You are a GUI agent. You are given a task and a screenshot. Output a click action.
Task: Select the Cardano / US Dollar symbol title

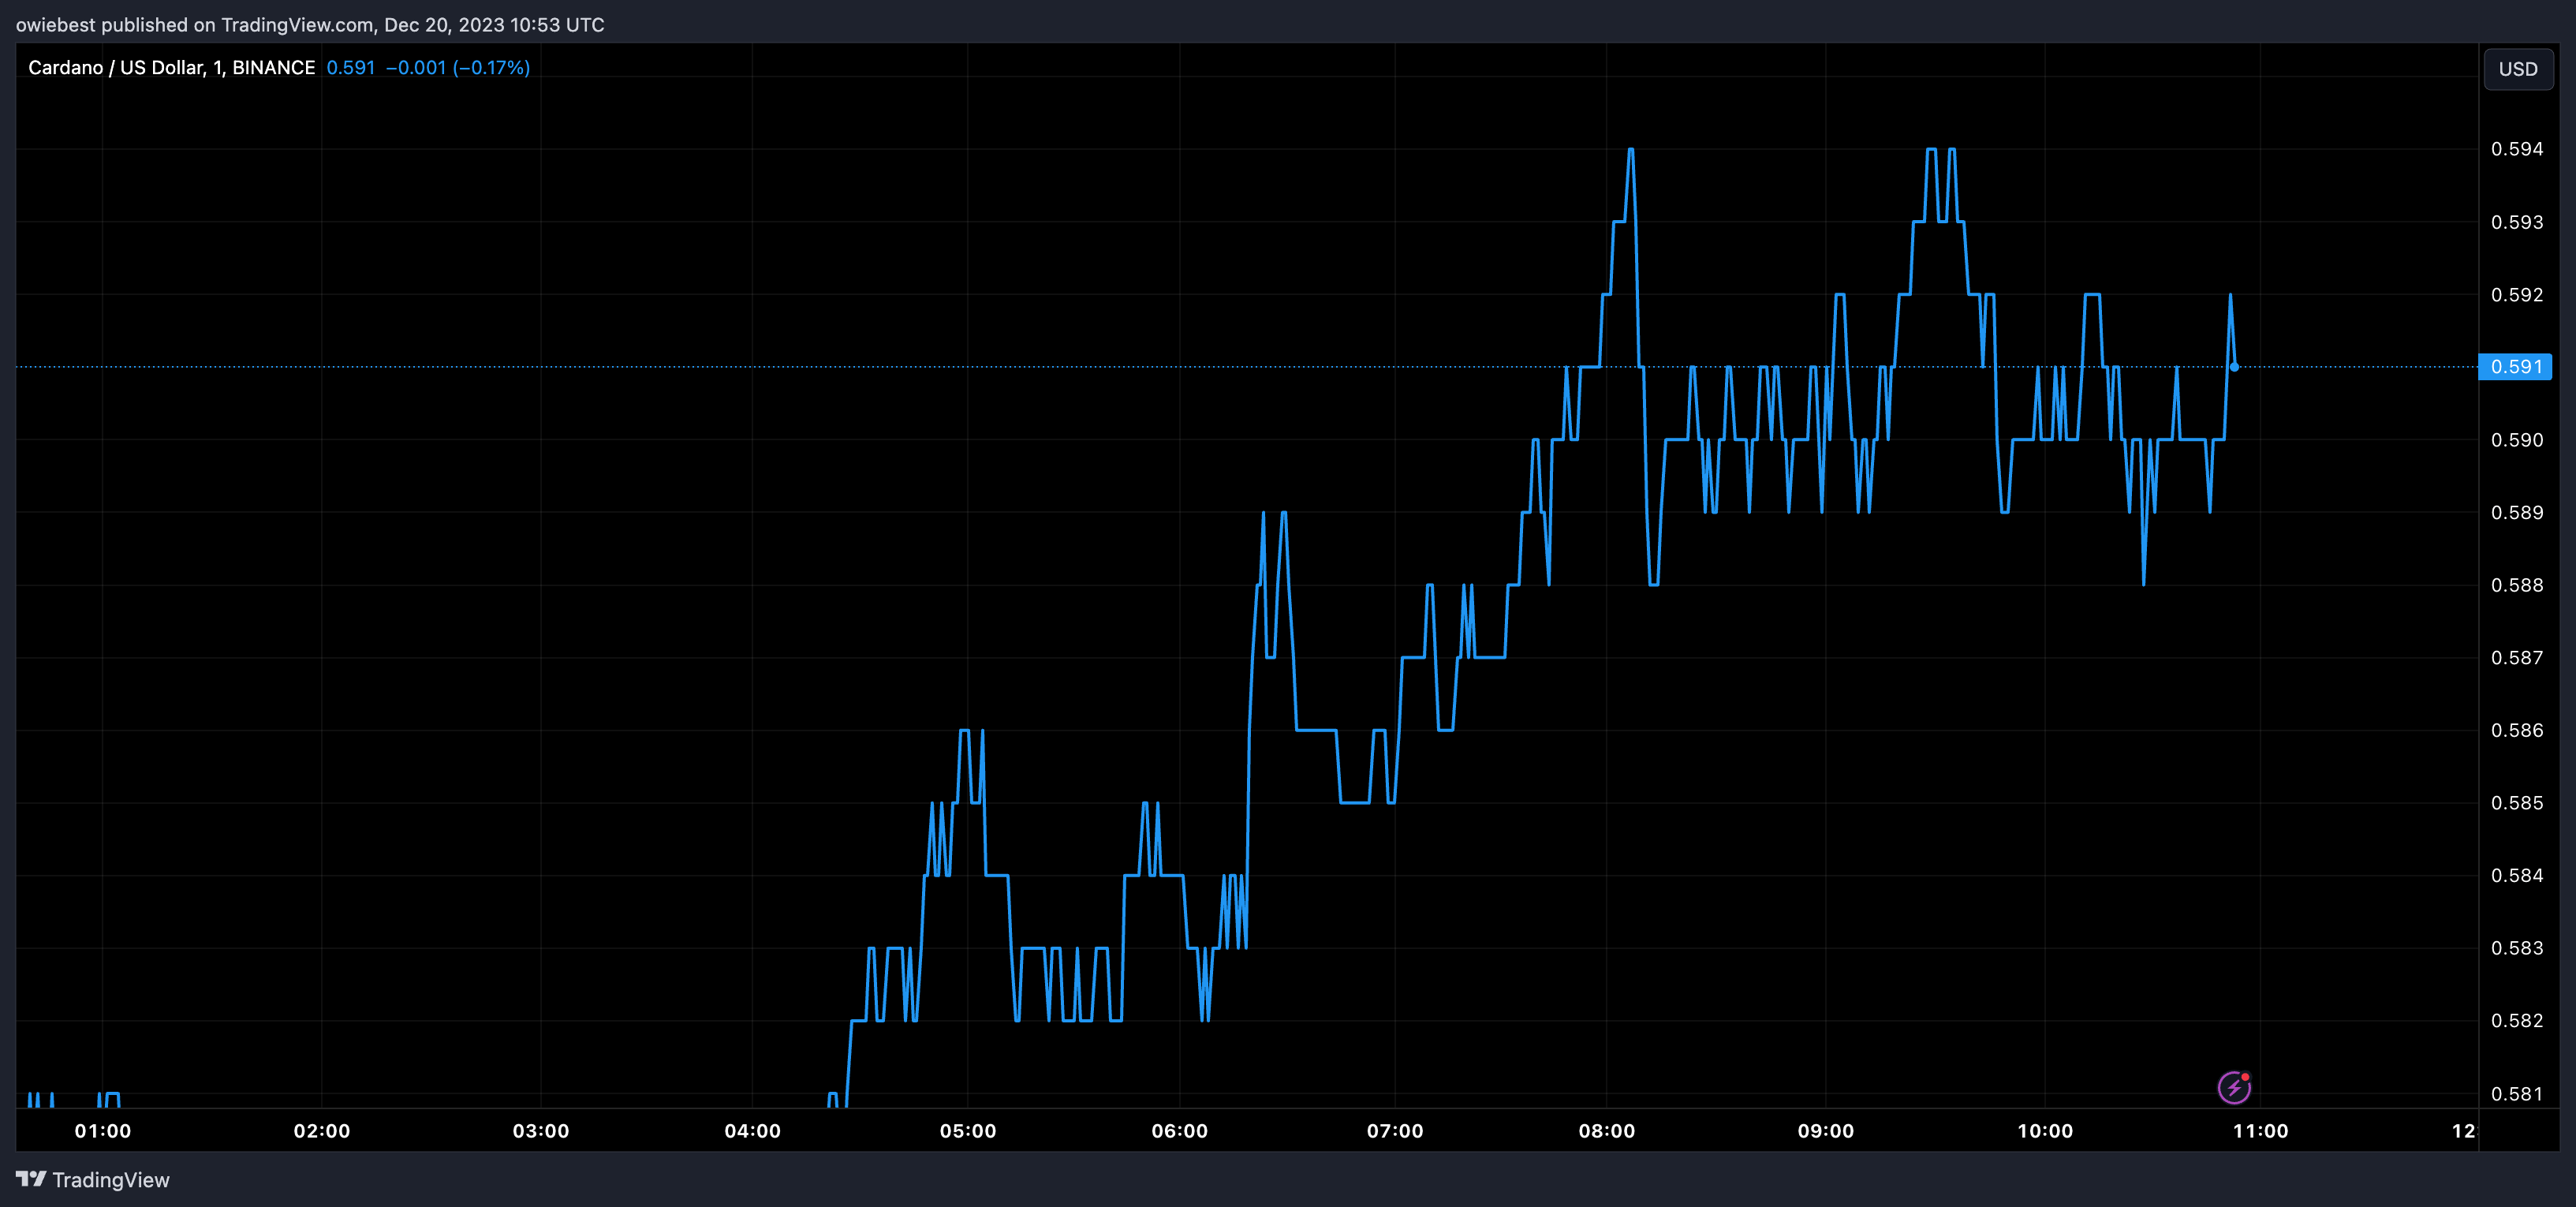(171, 67)
